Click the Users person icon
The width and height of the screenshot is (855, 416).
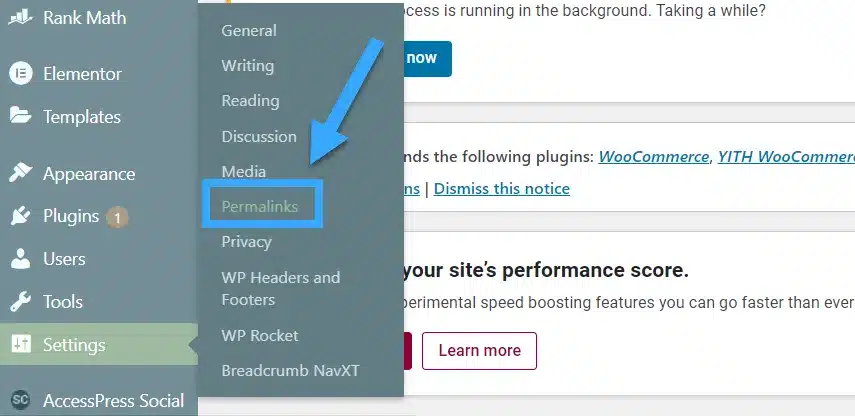pos(20,259)
